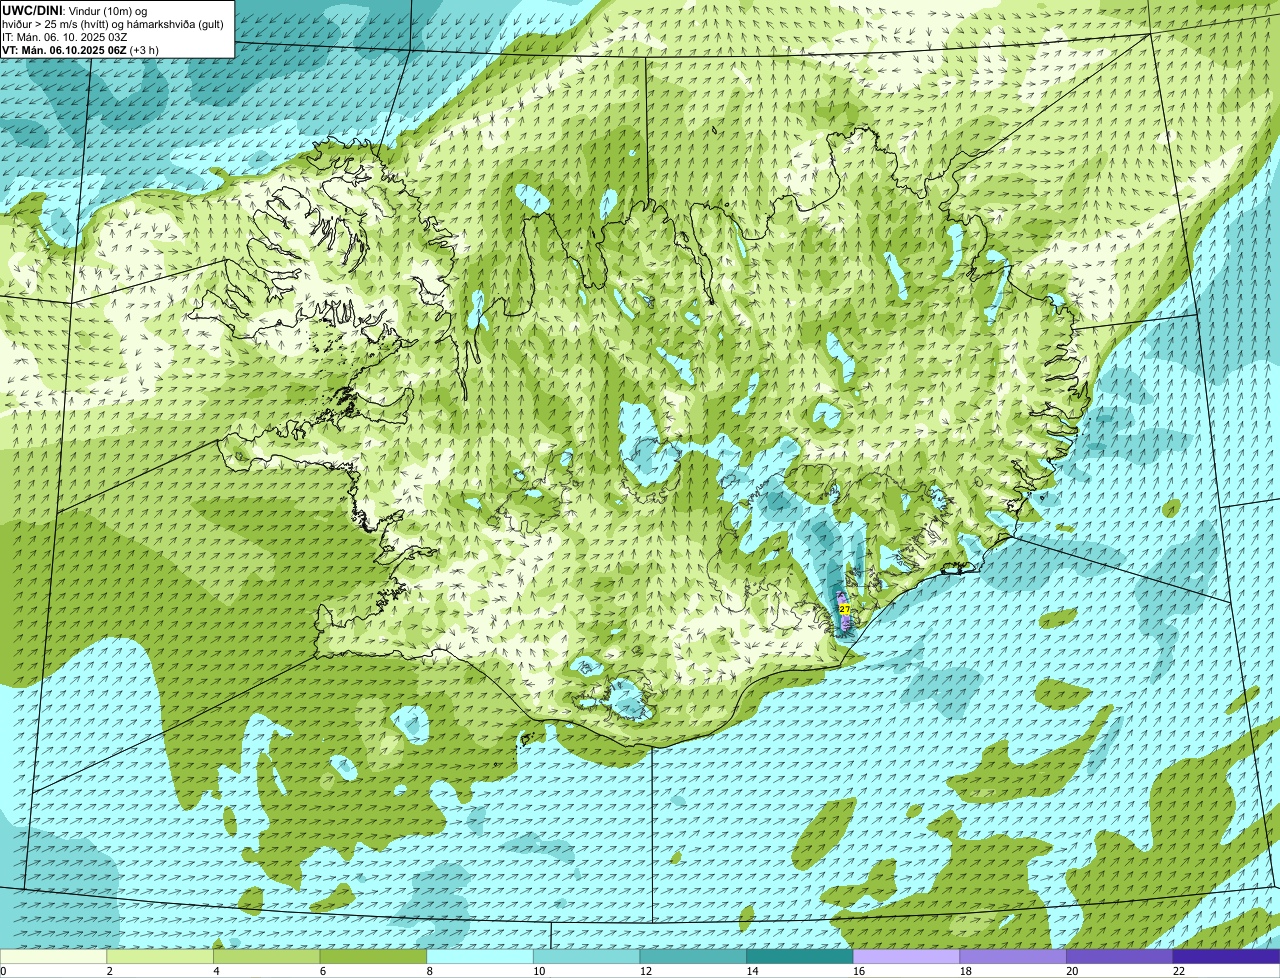Click the 'hviður > 25 m/s' legend line
Image resolution: width=1280 pixels, height=978 pixels.
pyautogui.click(x=113, y=24)
